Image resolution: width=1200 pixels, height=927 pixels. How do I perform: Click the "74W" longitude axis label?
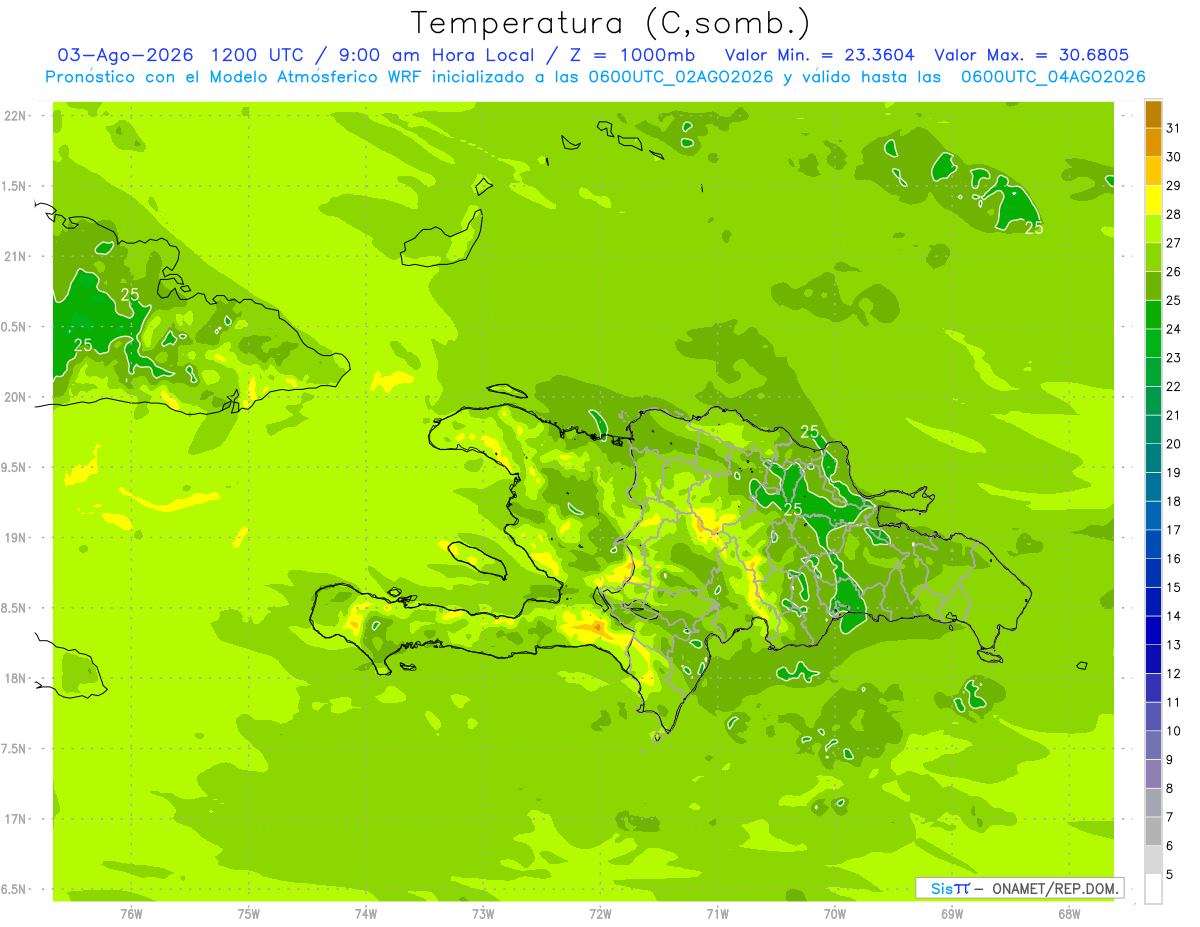(366, 914)
